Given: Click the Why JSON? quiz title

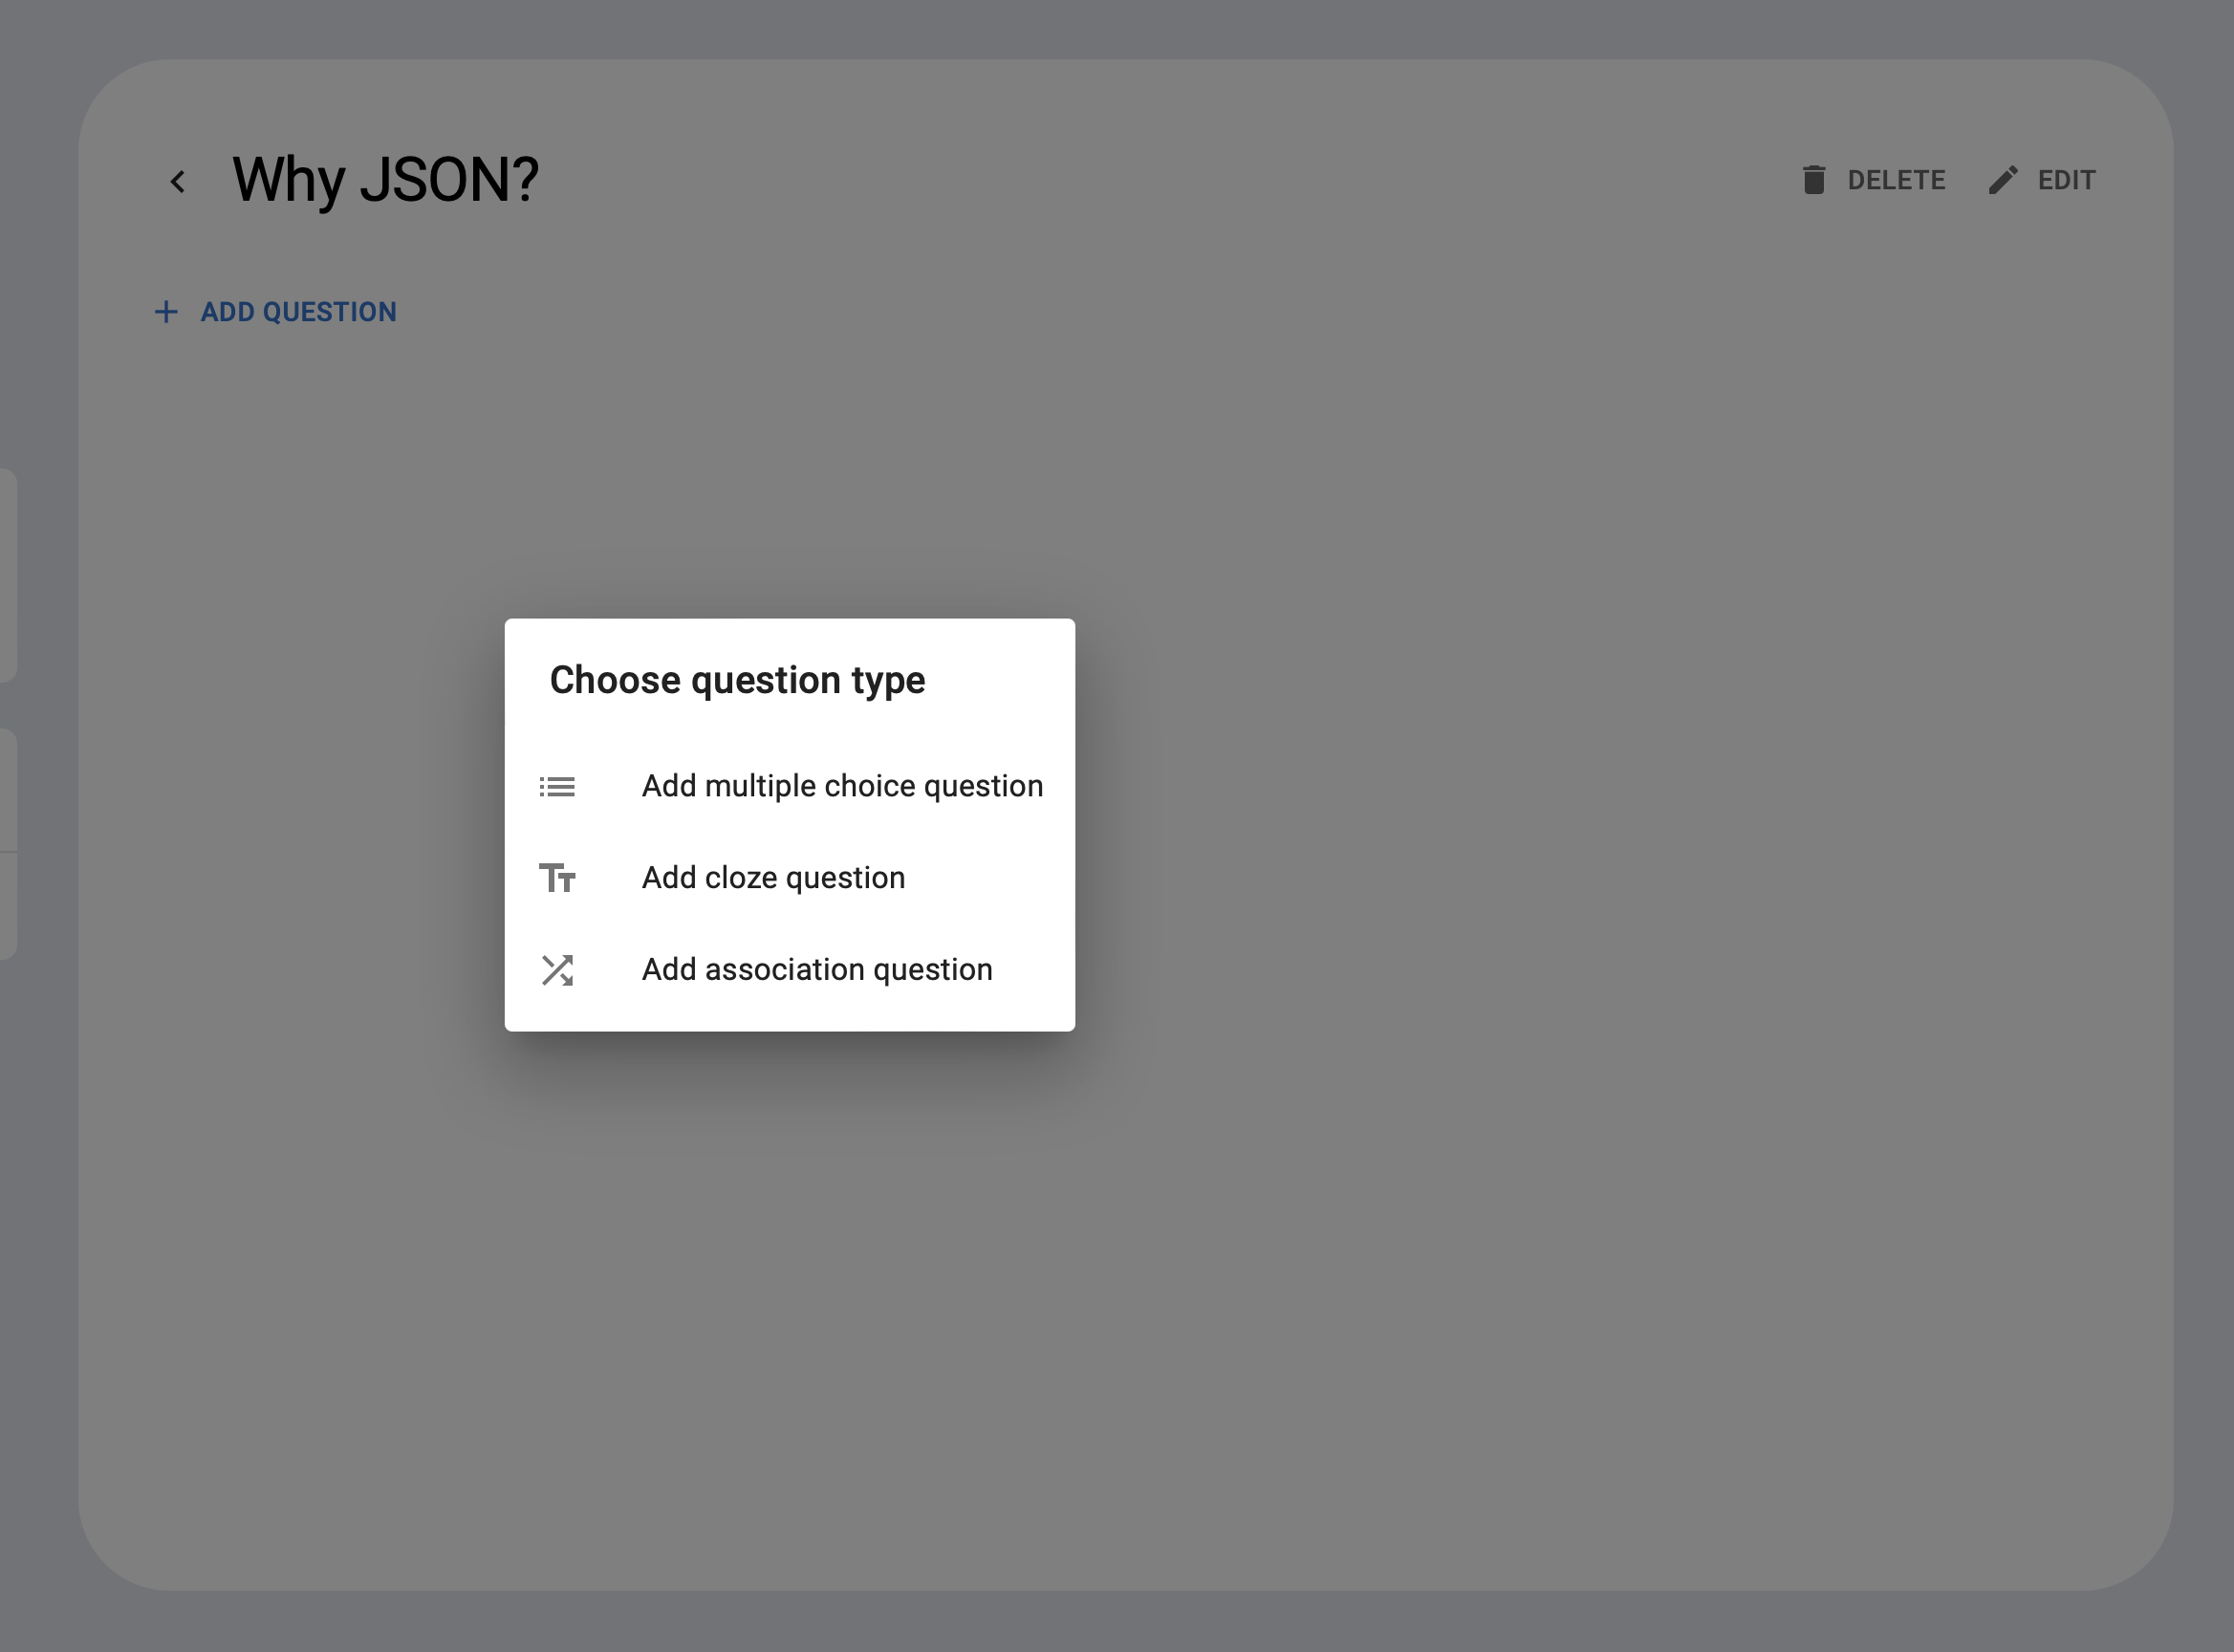Looking at the screenshot, I should point(385,181).
